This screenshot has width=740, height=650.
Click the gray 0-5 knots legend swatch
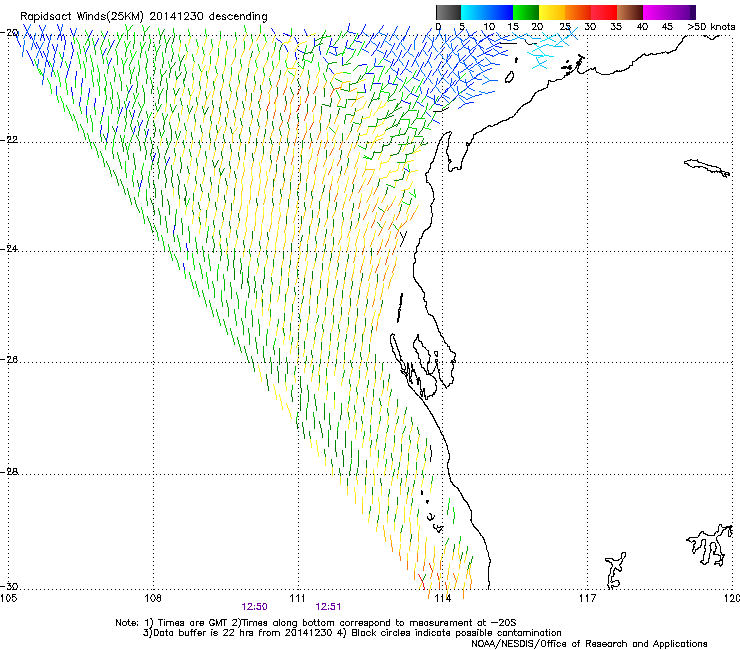(448, 12)
